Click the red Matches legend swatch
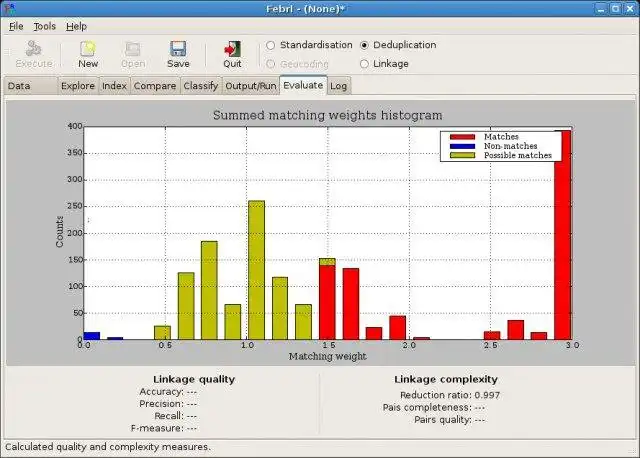This screenshot has height=458, width=640. (x=462, y=137)
